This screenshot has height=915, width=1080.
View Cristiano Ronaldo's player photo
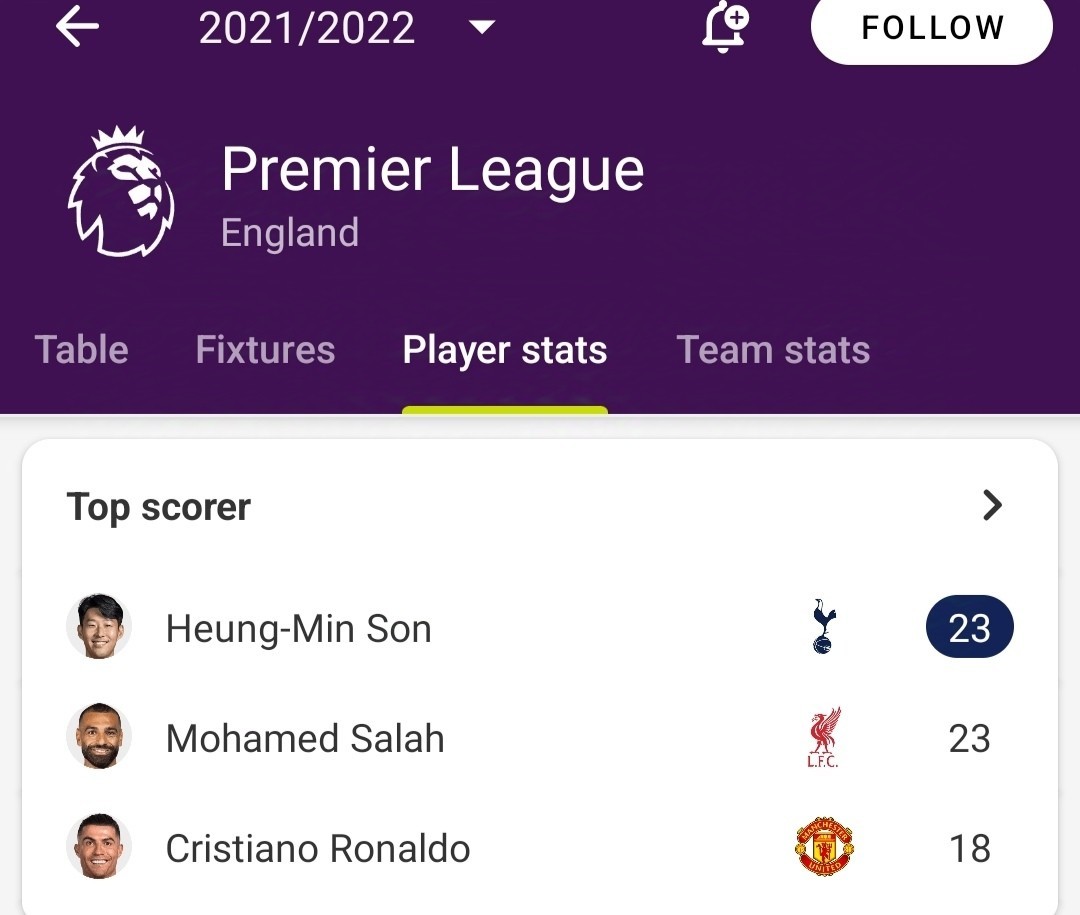click(x=99, y=846)
